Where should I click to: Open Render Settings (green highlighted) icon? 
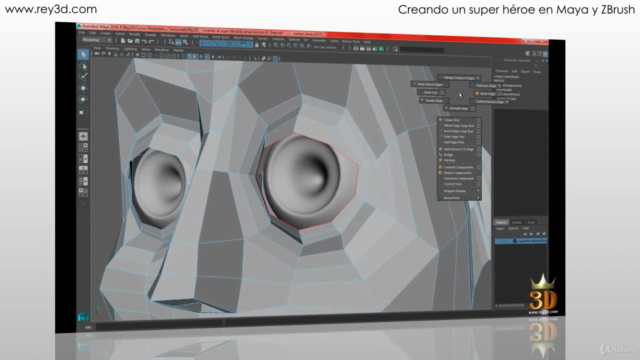click(381, 49)
